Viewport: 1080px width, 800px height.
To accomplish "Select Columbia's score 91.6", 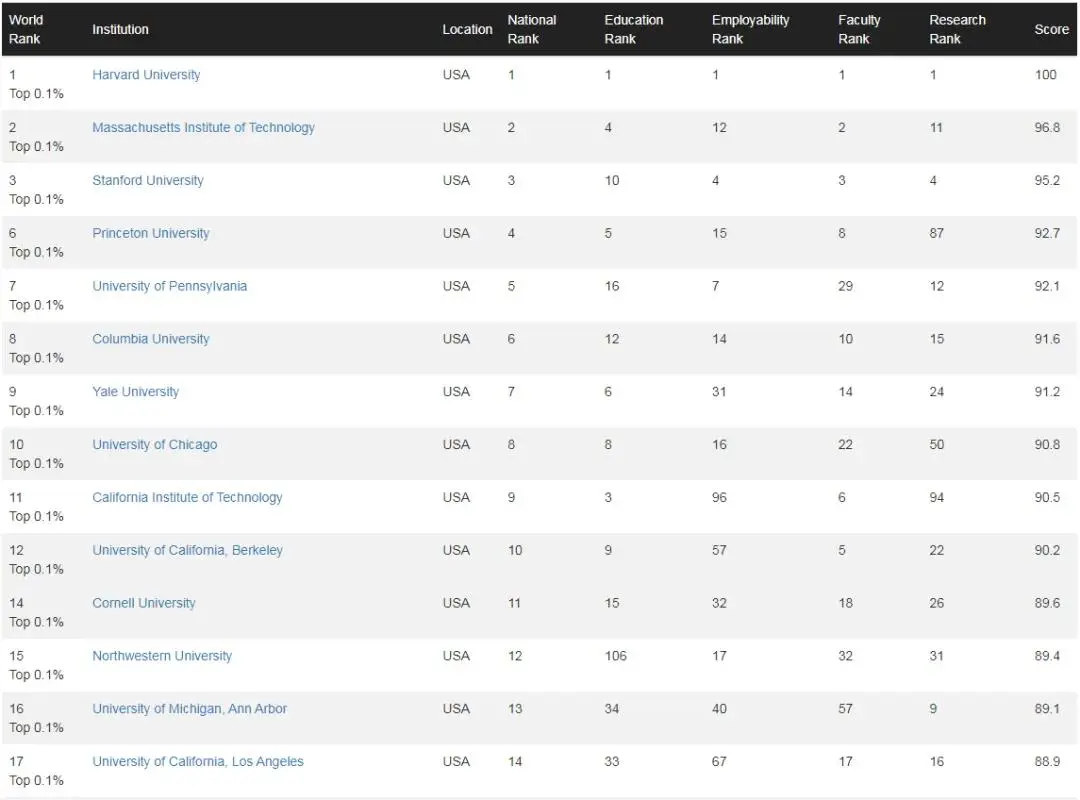I will pos(1047,339).
